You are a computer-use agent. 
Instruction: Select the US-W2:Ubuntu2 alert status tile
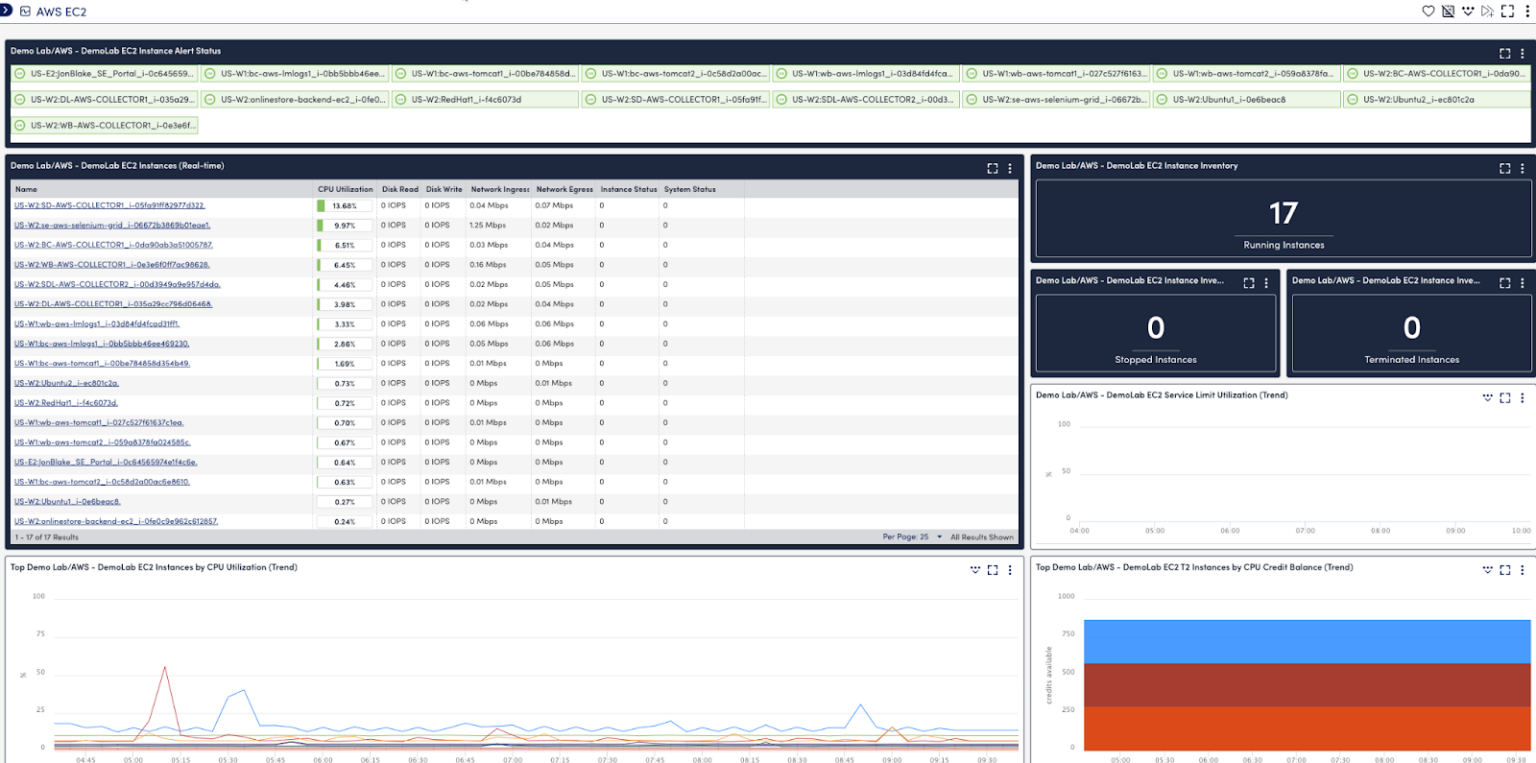pyautogui.click(x=1436, y=99)
